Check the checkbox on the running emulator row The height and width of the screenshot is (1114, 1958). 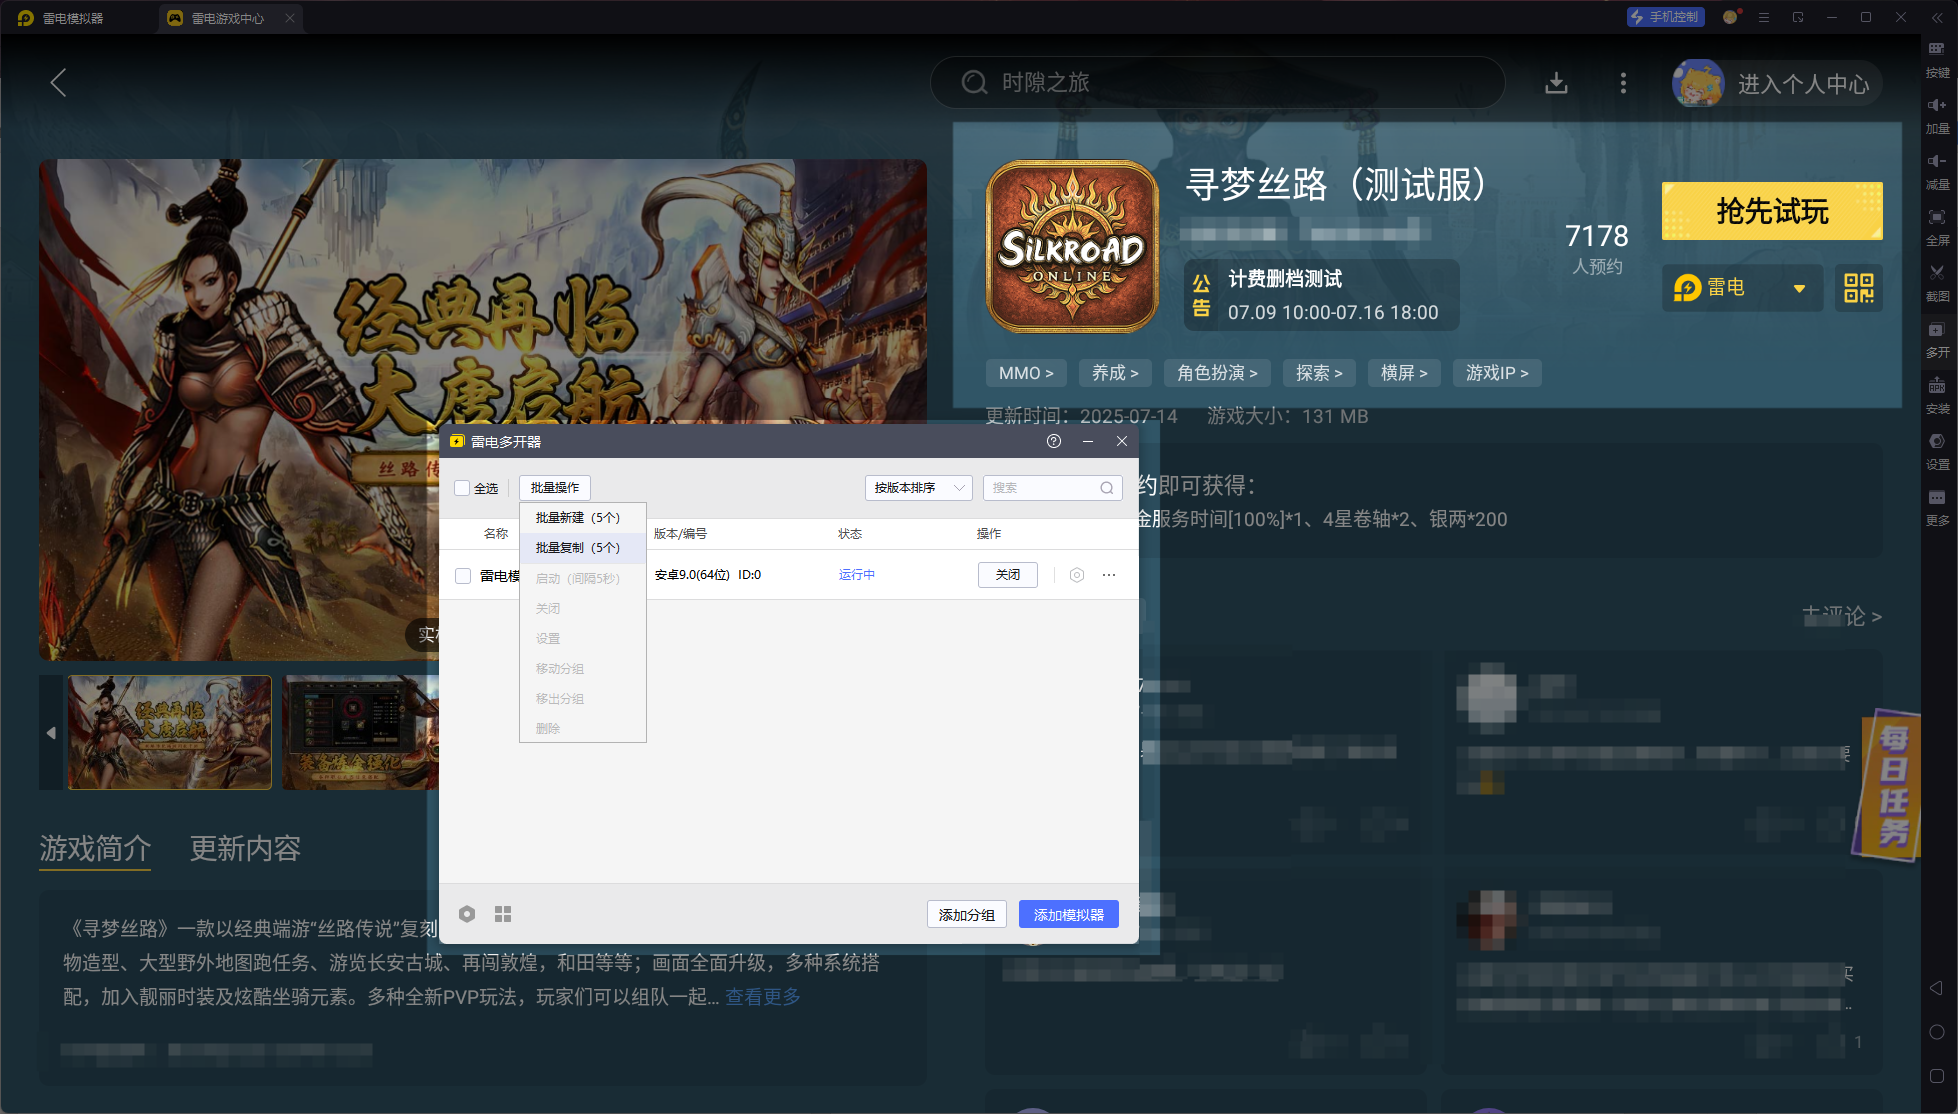pos(462,575)
